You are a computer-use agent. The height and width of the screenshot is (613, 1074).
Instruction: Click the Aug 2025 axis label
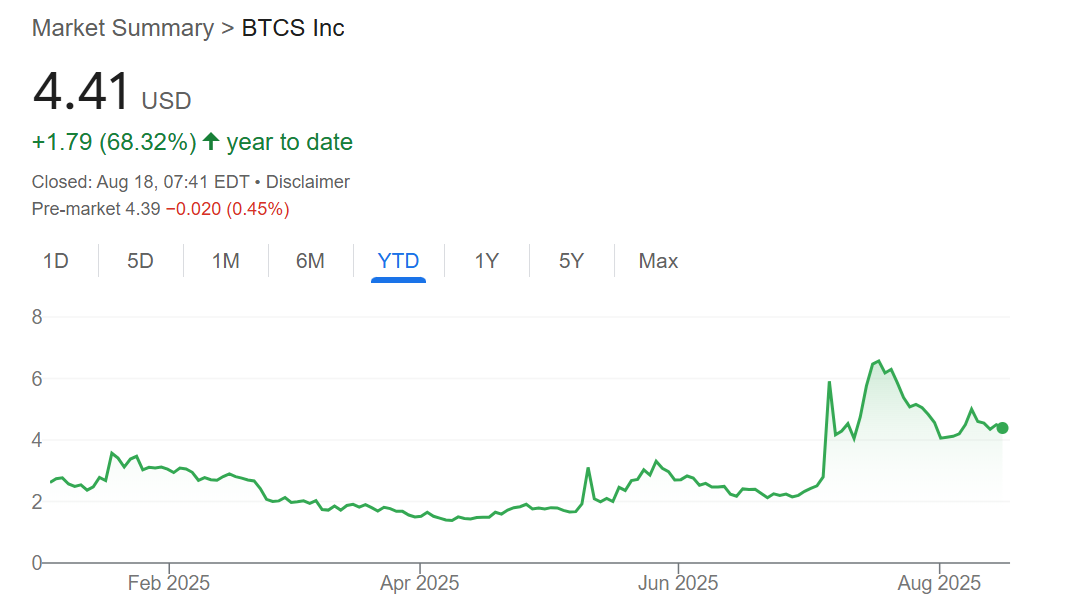940,583
